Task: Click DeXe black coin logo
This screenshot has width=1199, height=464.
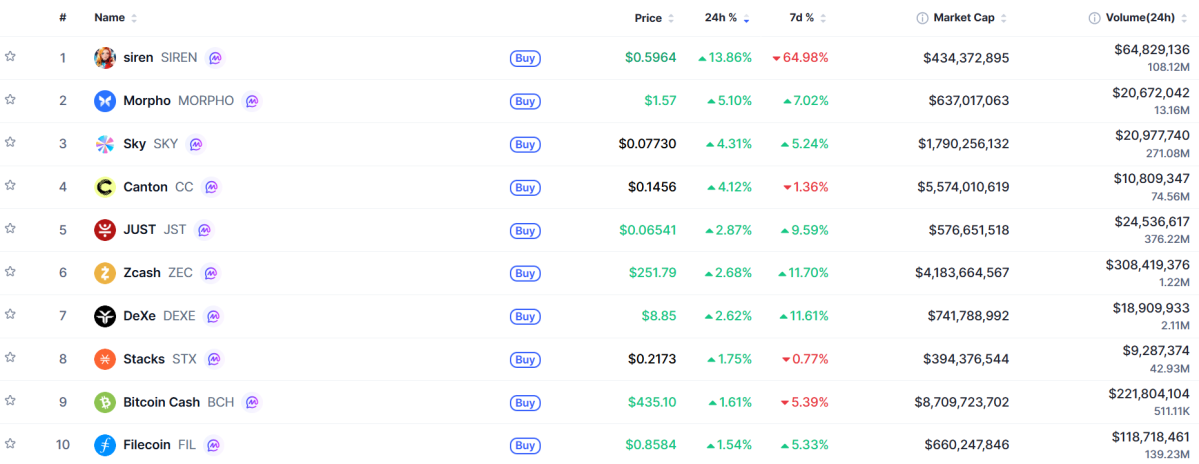Action: 105,316
